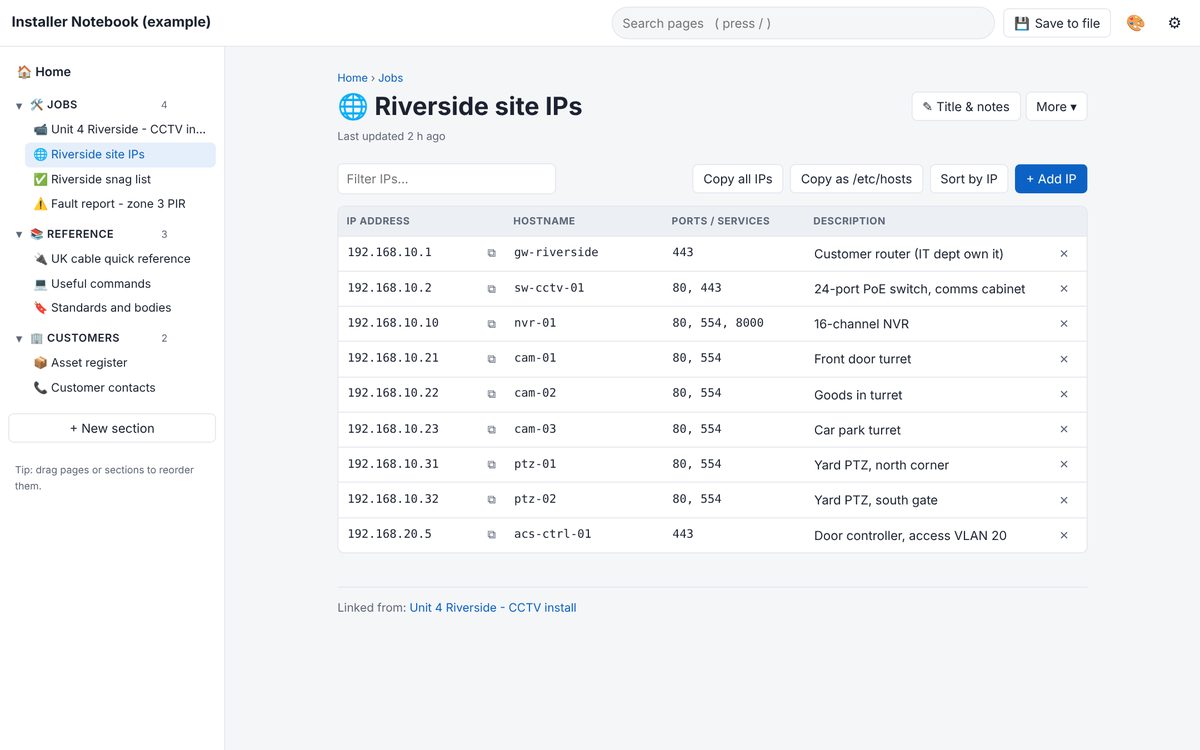Copy IP 192.168.10.10 with copy icon
1200x750 pixels.
tap(491, 324)
